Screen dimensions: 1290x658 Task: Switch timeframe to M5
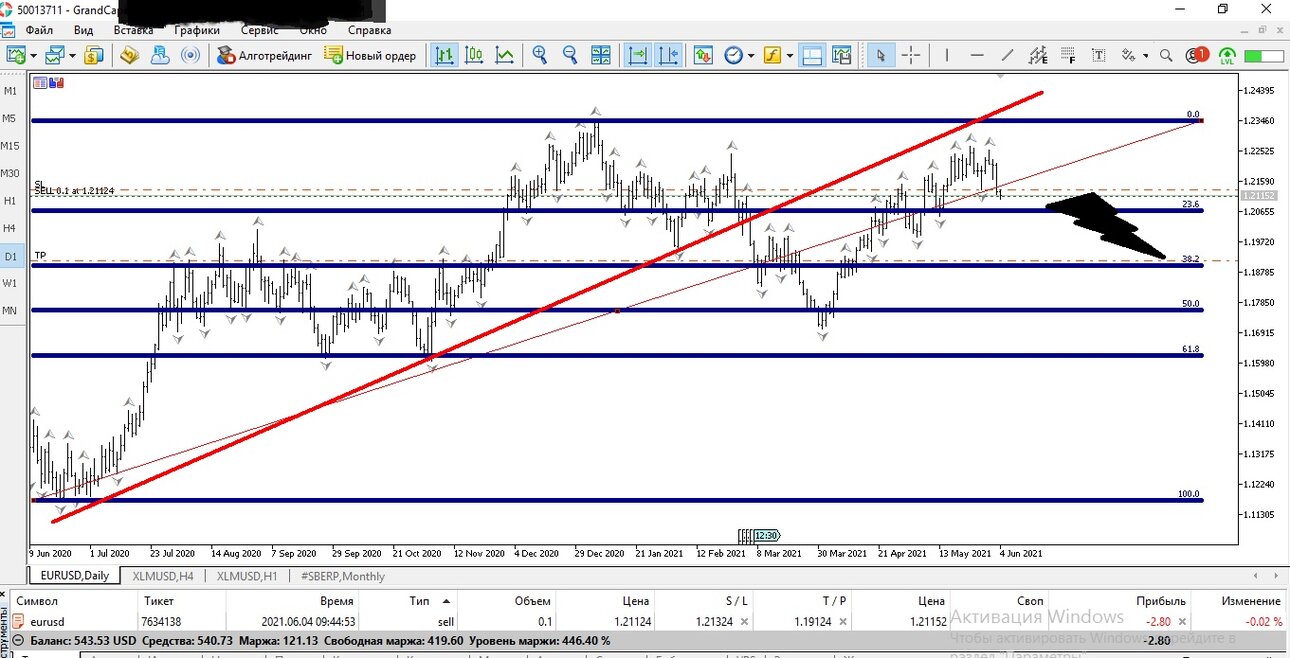10,118
